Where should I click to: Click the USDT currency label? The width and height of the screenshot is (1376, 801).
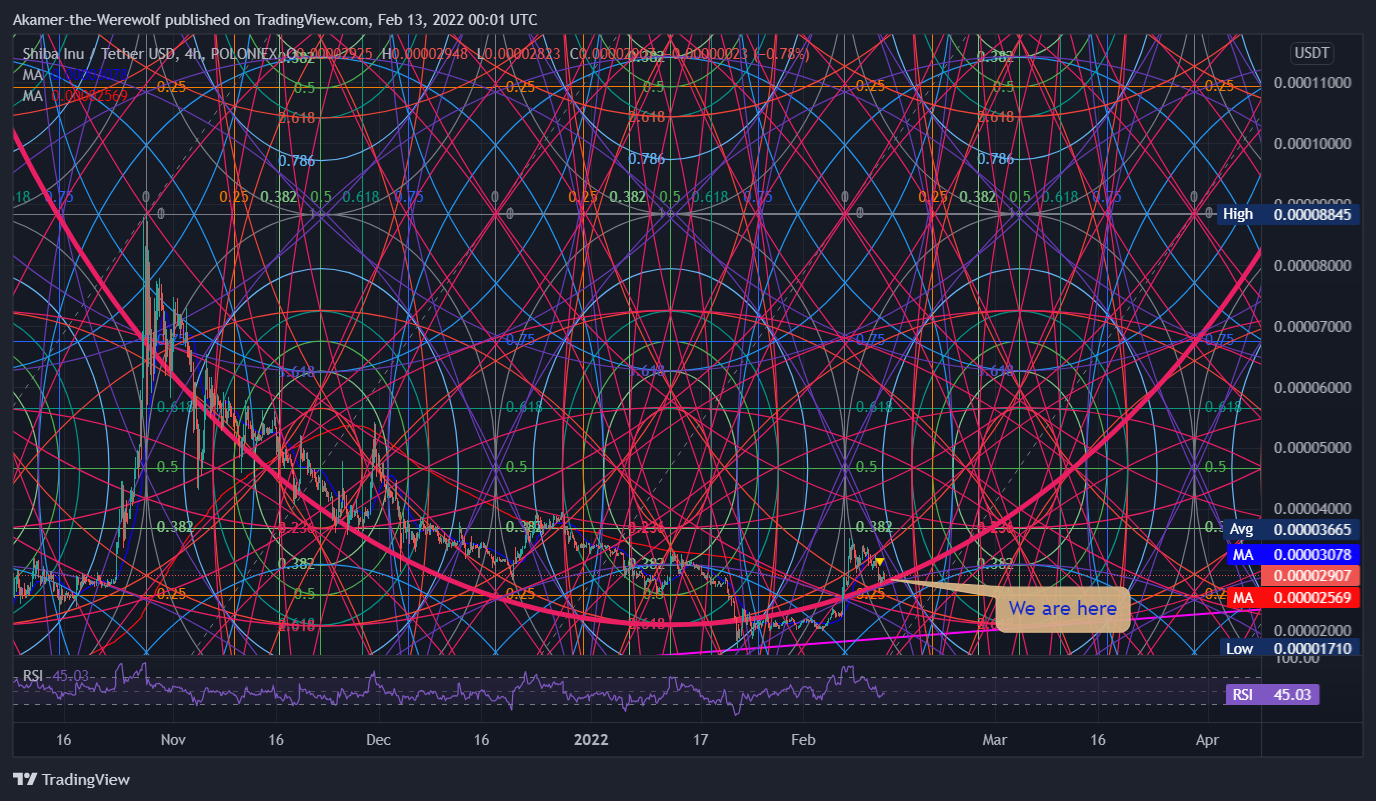click(1310, 52)
